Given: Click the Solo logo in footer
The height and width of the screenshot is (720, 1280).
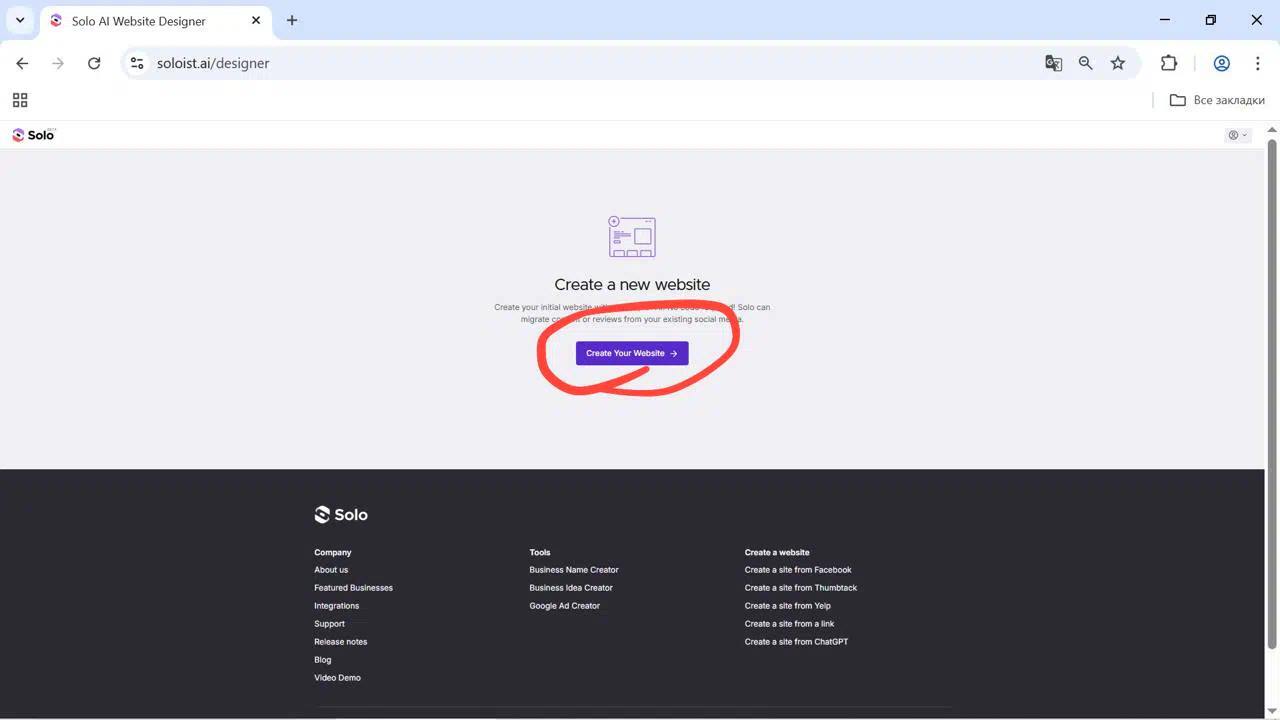Looking at the screenshot, I should click(x=341, y=515).
